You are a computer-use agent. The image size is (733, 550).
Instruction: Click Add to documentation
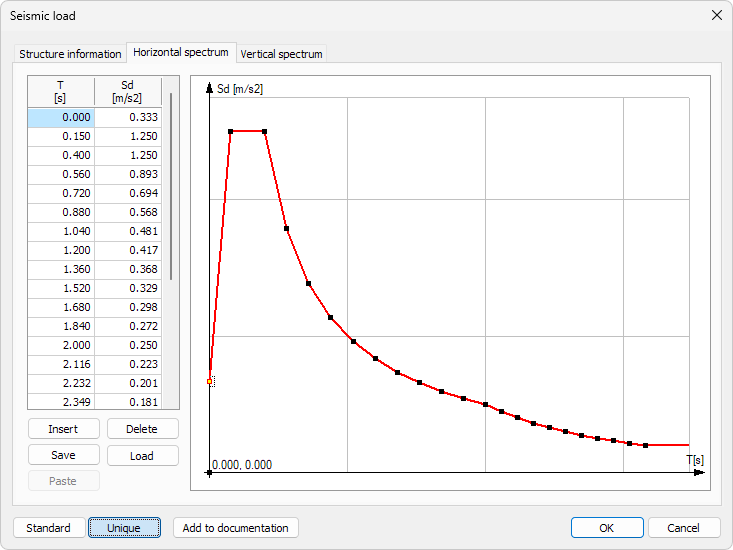click(x=236, y=528)
